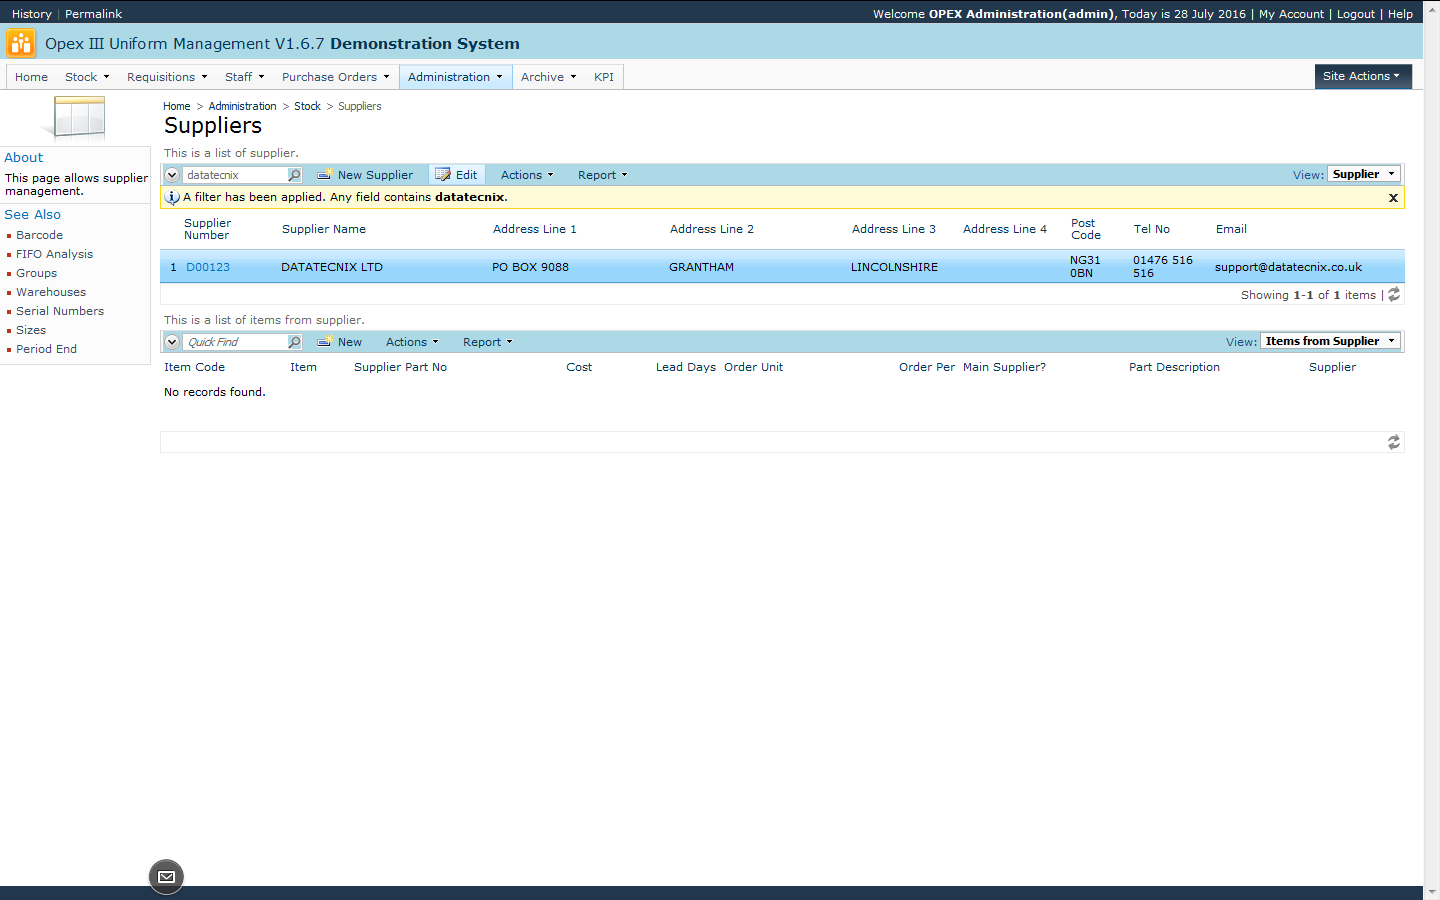Open supplier D00123 link

[x=208, y=267]
